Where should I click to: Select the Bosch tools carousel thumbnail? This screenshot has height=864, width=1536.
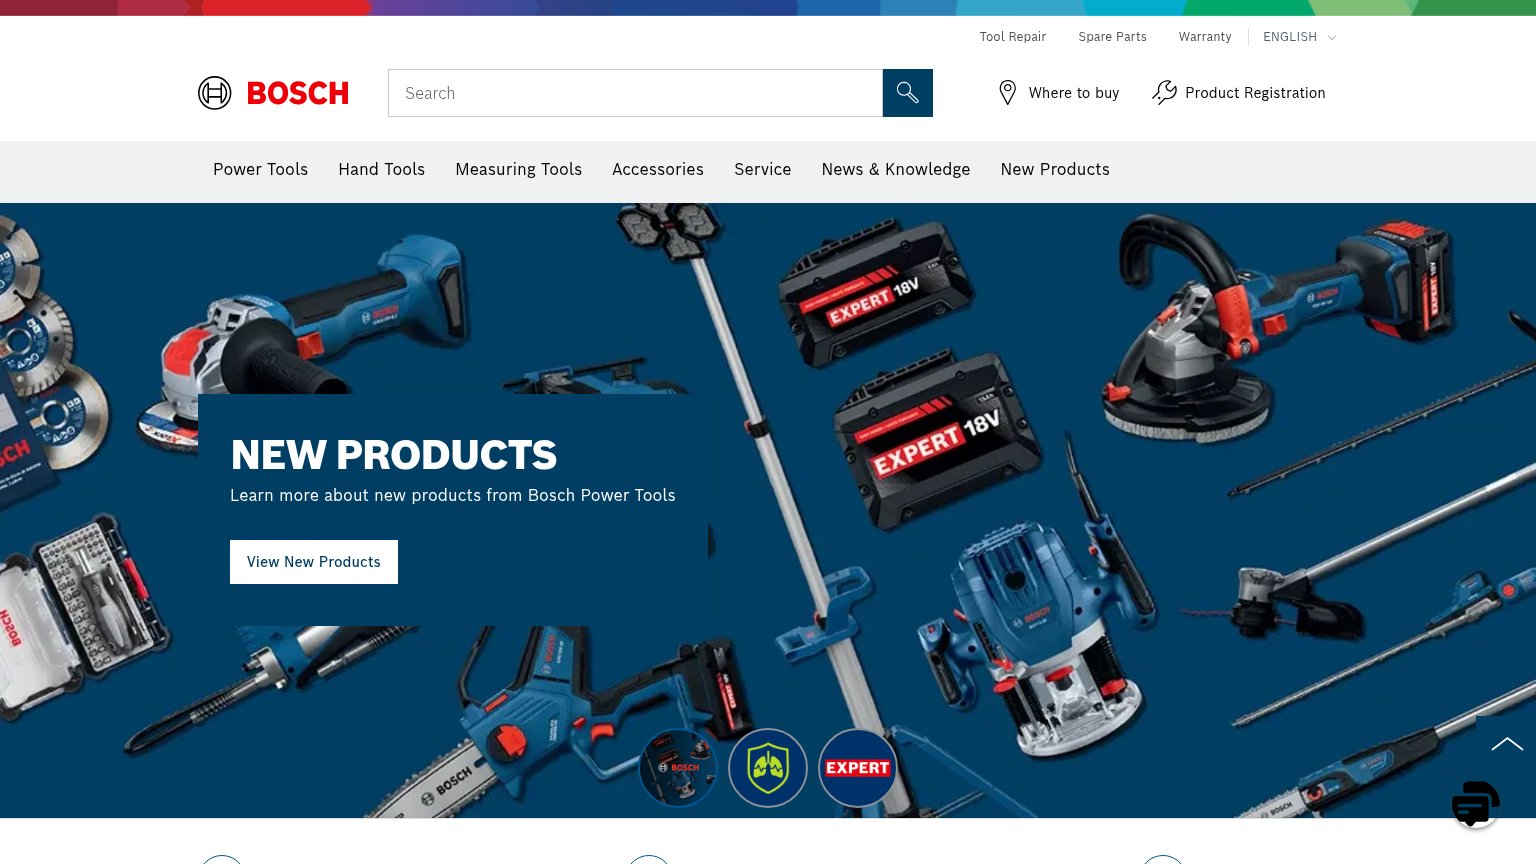[678, 768]
